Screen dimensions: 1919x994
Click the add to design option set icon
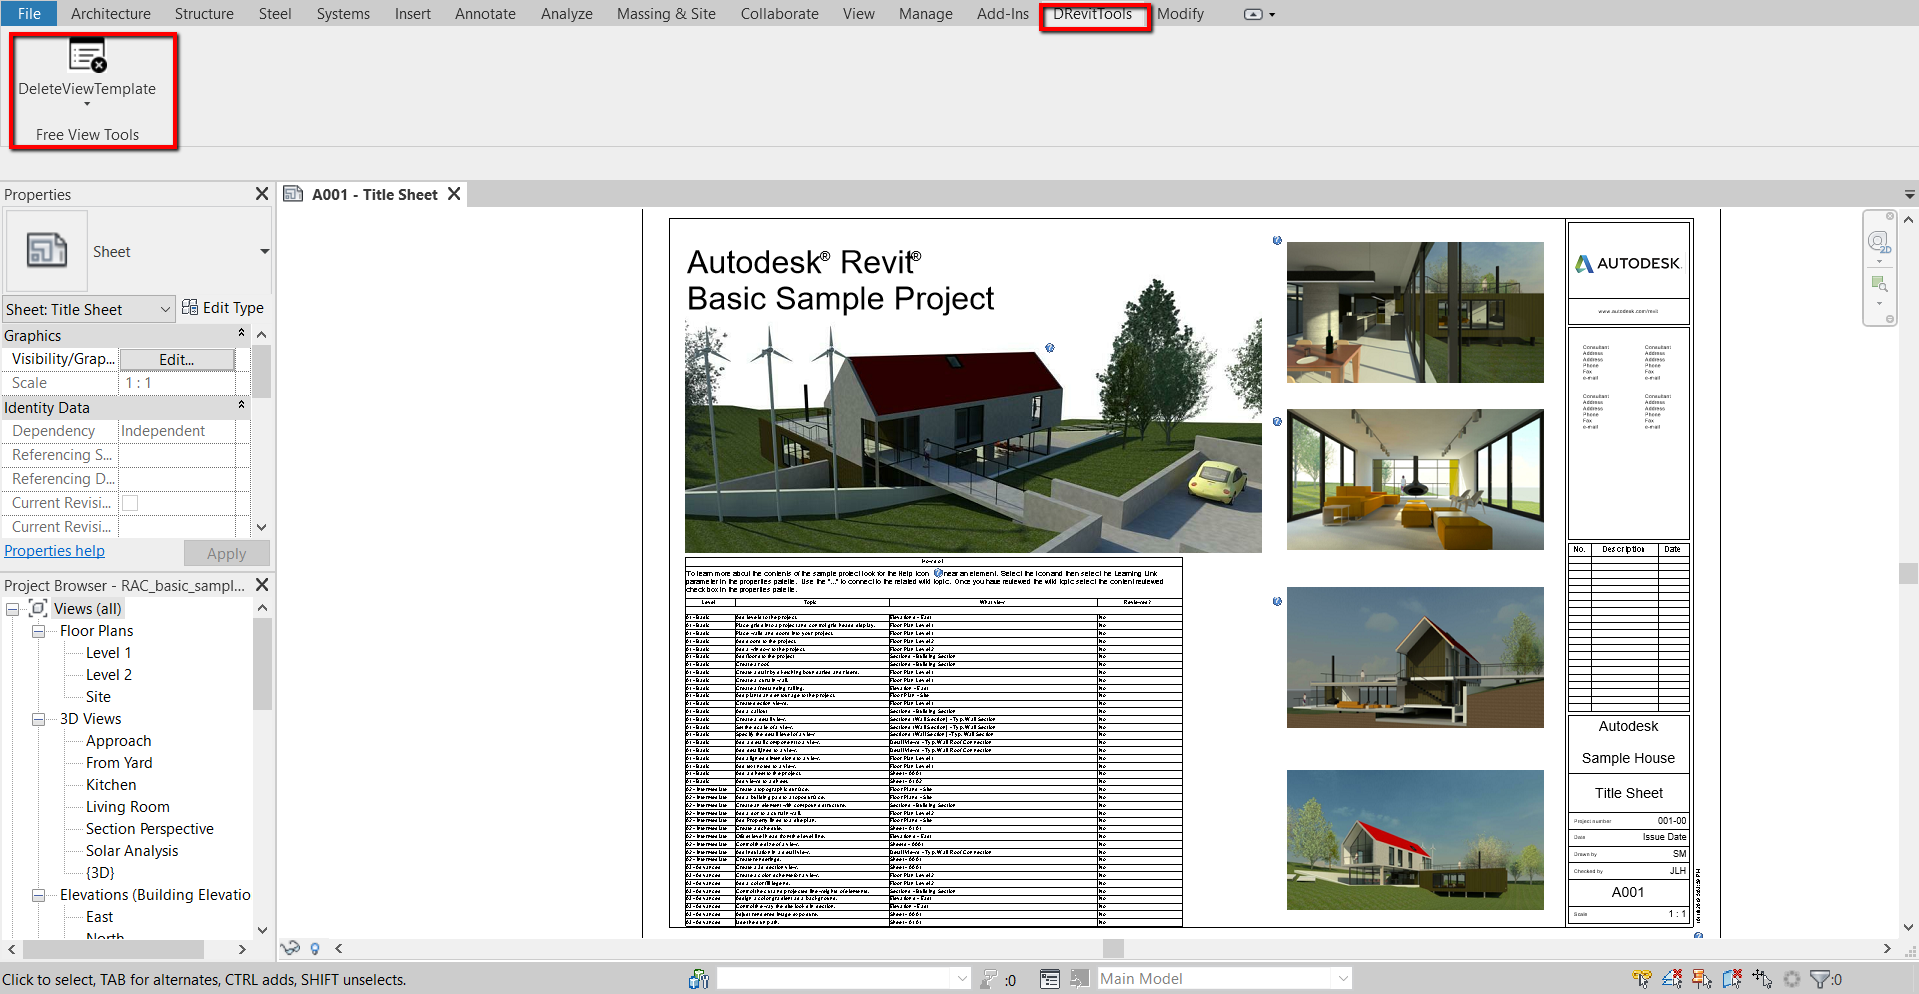pos(1079,979)
